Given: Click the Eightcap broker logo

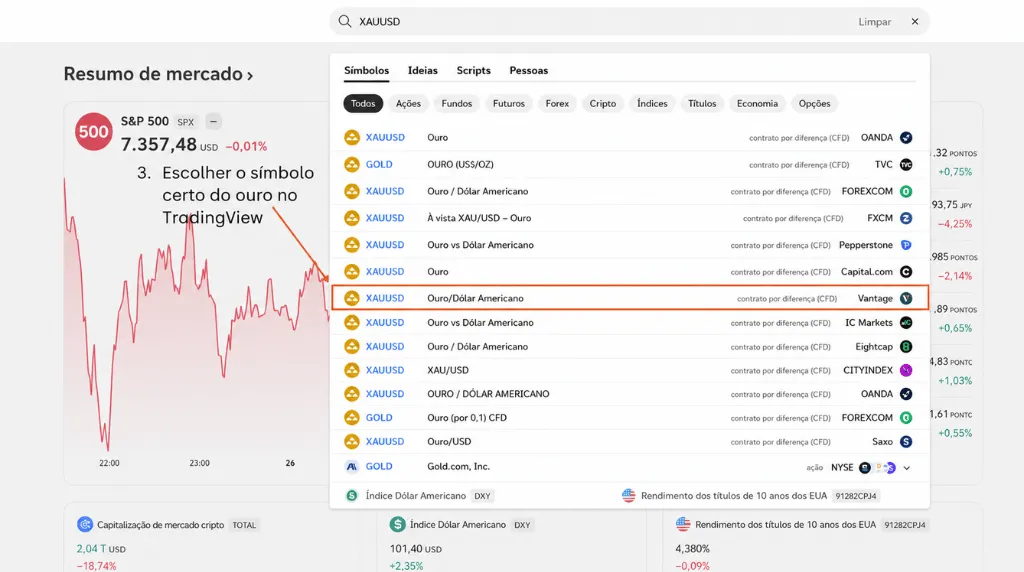Looking at the screenshot, I should pyautogui.click(x=906, y=347).
